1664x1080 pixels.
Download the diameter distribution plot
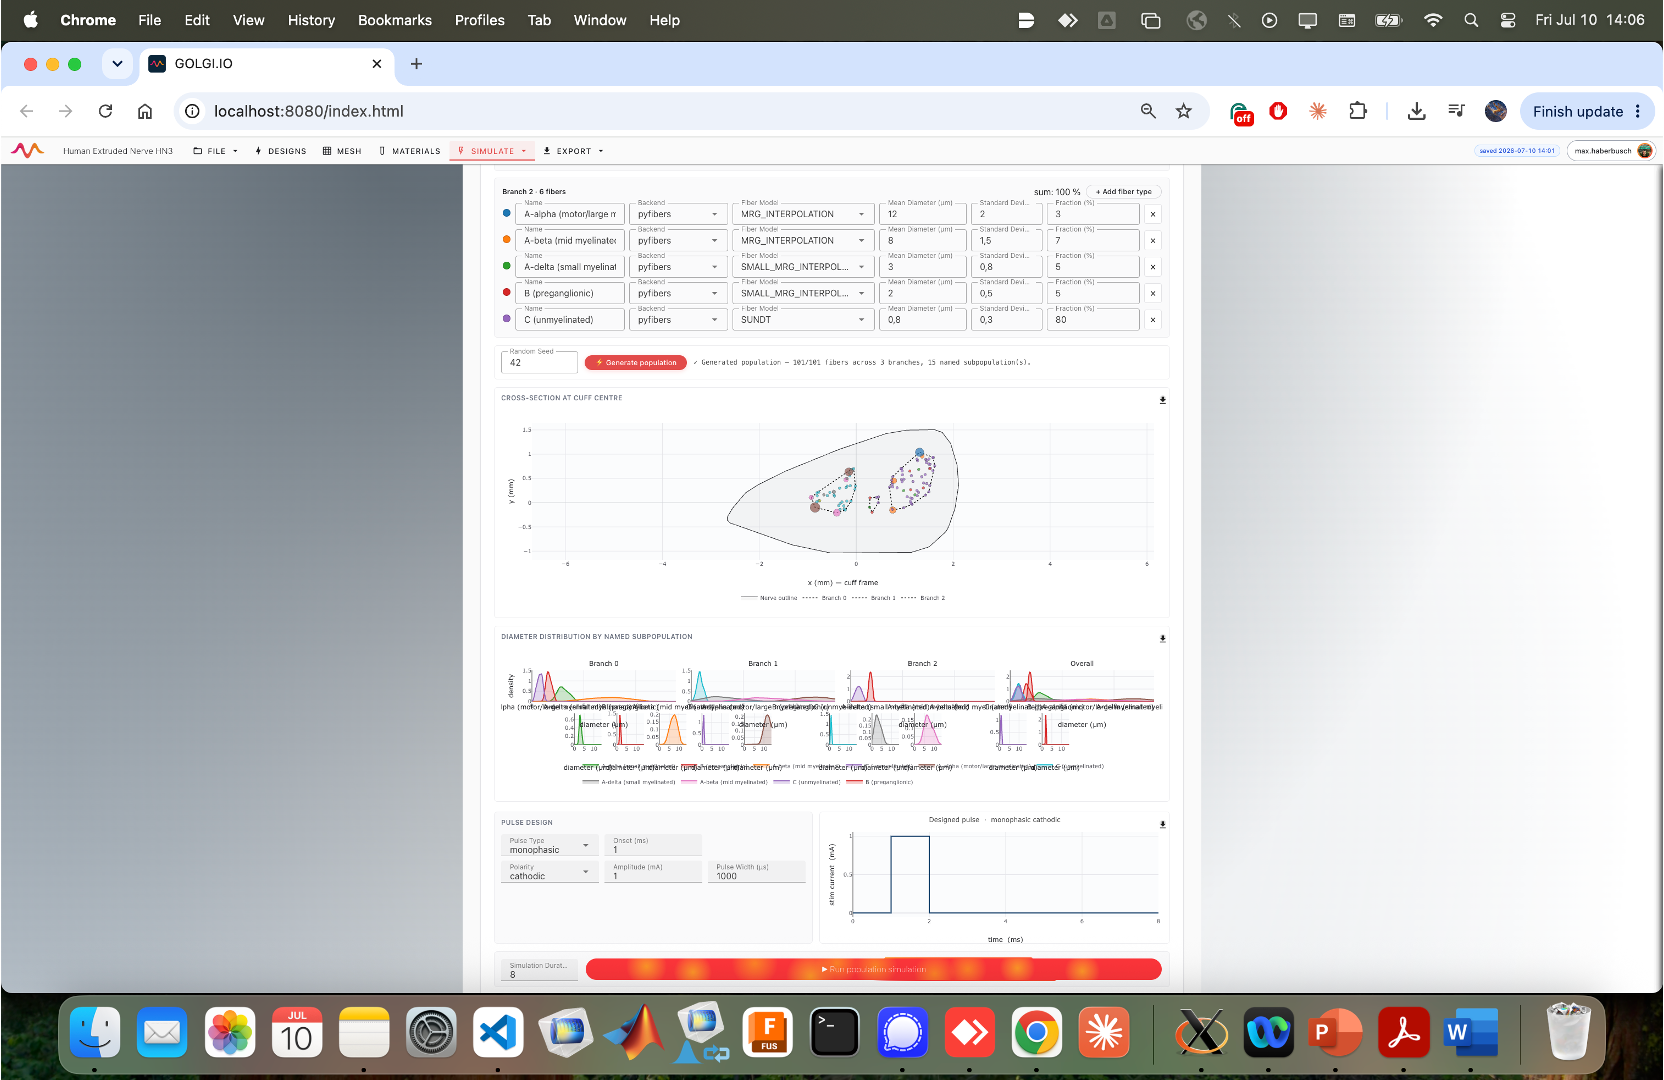pyautogui.click(x=1162, y=638)
